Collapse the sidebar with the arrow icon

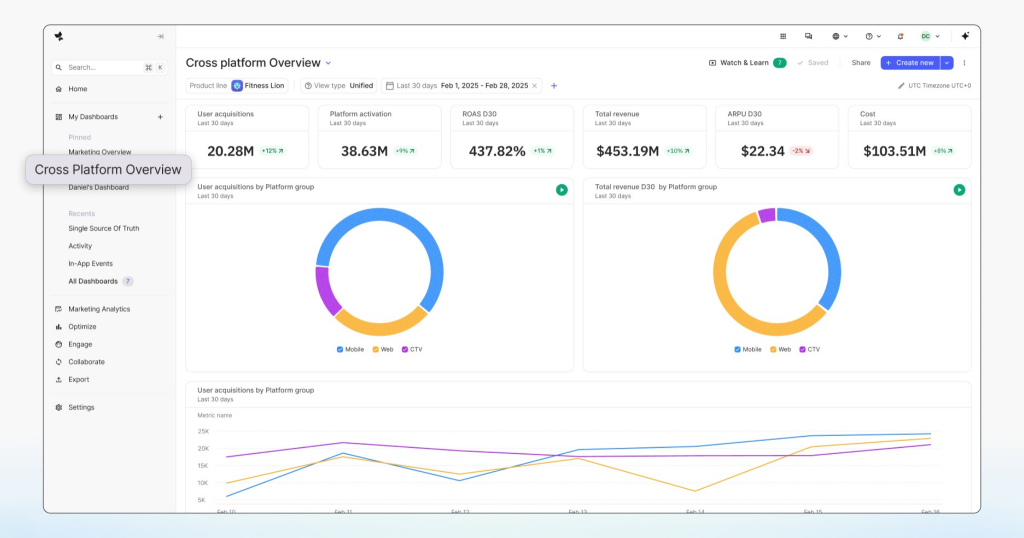(x=160, y=37)
